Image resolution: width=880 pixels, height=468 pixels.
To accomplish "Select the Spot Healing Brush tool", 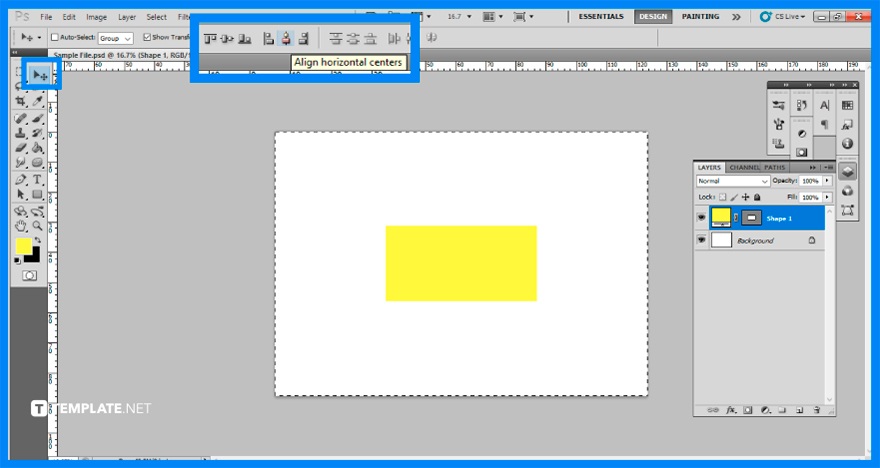I will click(21, 118).
